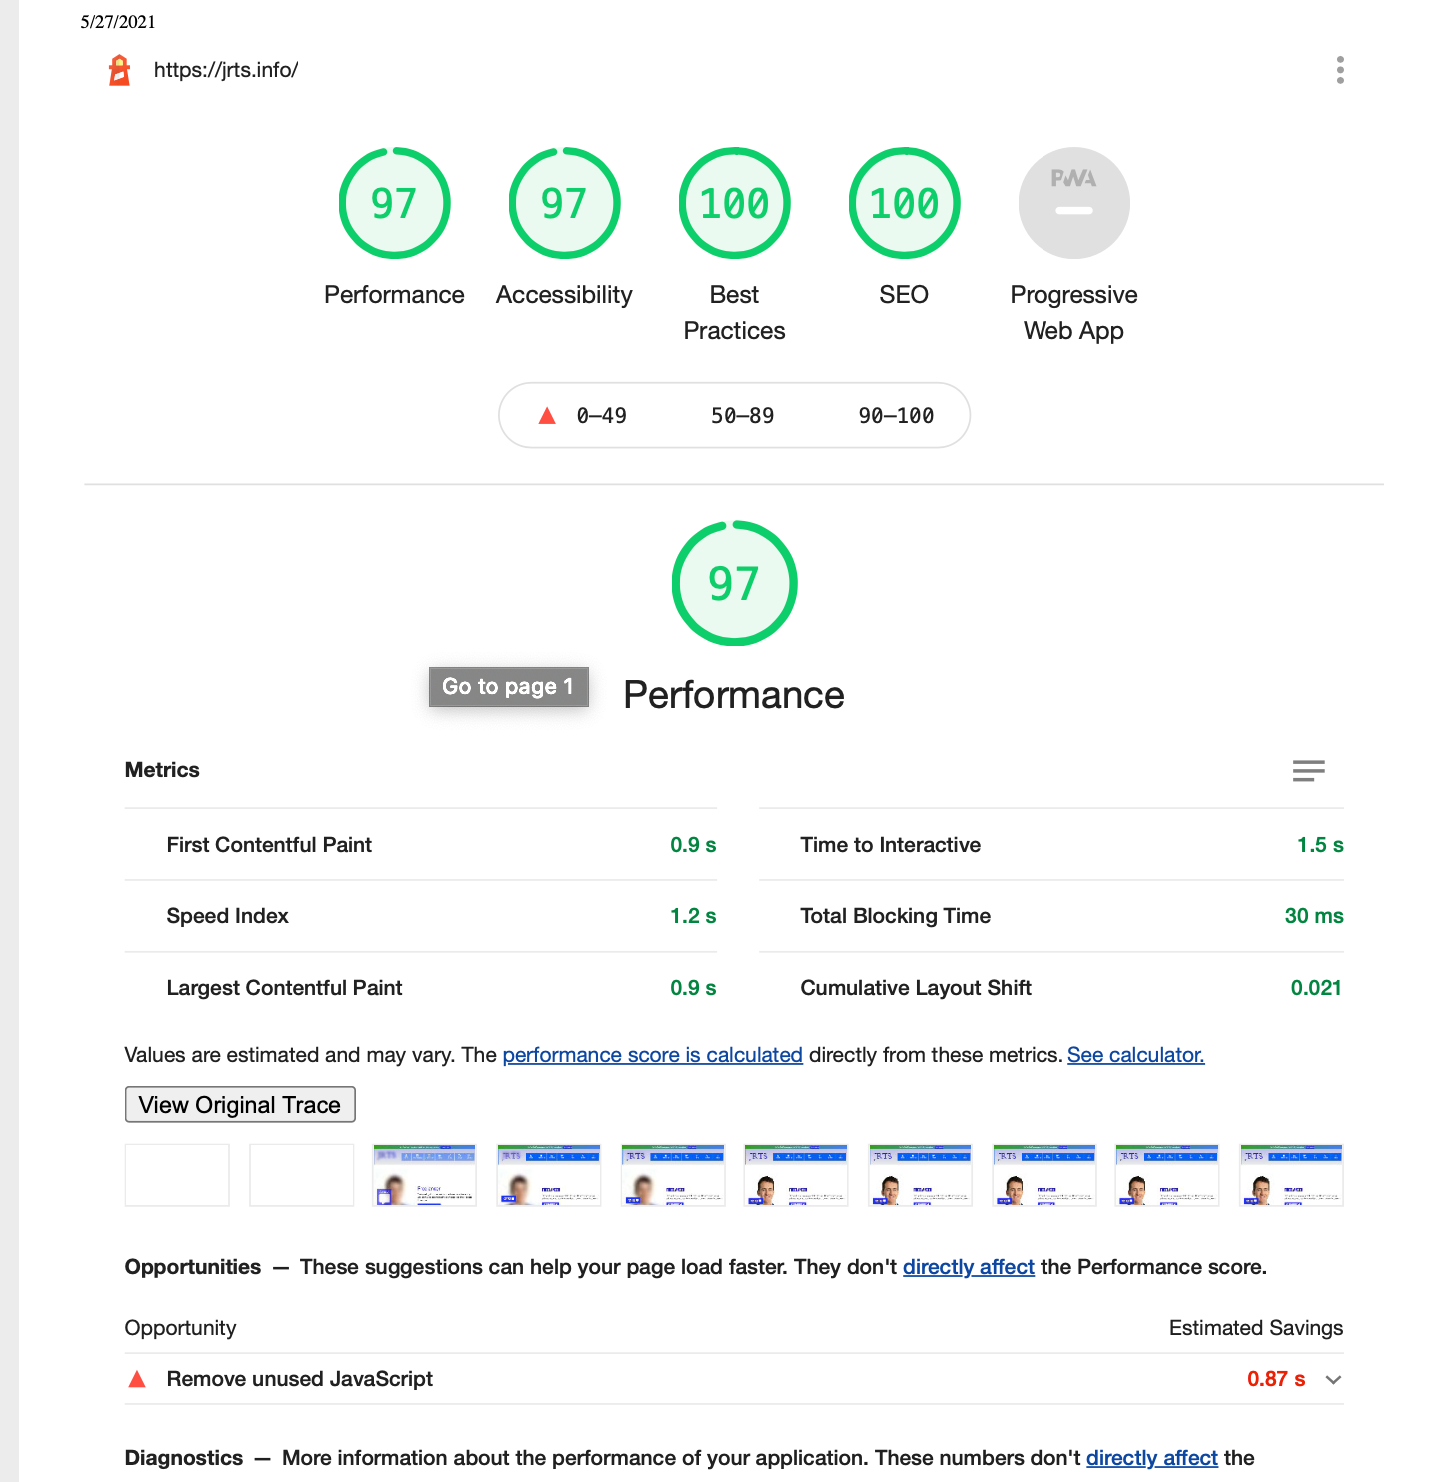The height and width of the screenshot is (1482, 1444).
Task: Click the Estimated Savings column header
Action: point(1256,1328)
